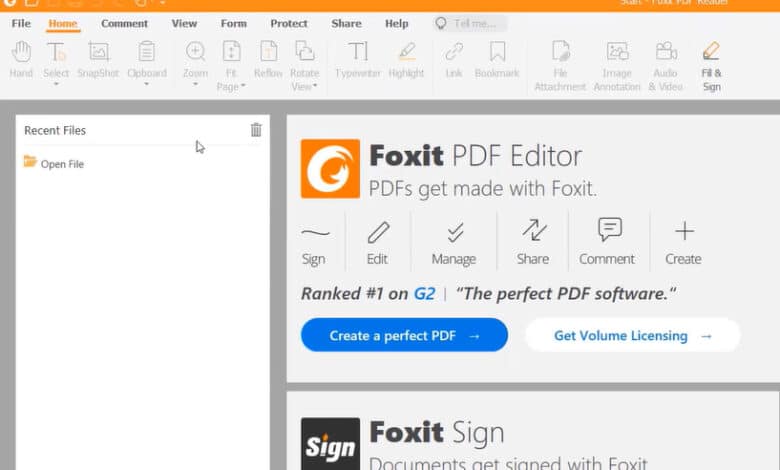
Task: Click the Image Annotation icon
Action: coord(617,62)
